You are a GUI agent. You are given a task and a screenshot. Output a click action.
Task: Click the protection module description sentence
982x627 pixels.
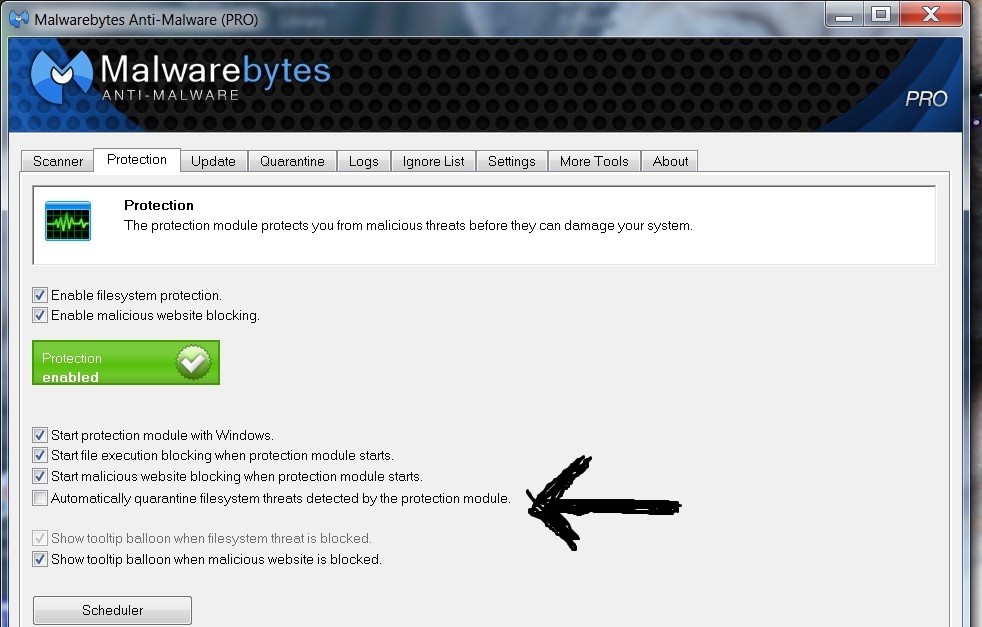point(408,225)
